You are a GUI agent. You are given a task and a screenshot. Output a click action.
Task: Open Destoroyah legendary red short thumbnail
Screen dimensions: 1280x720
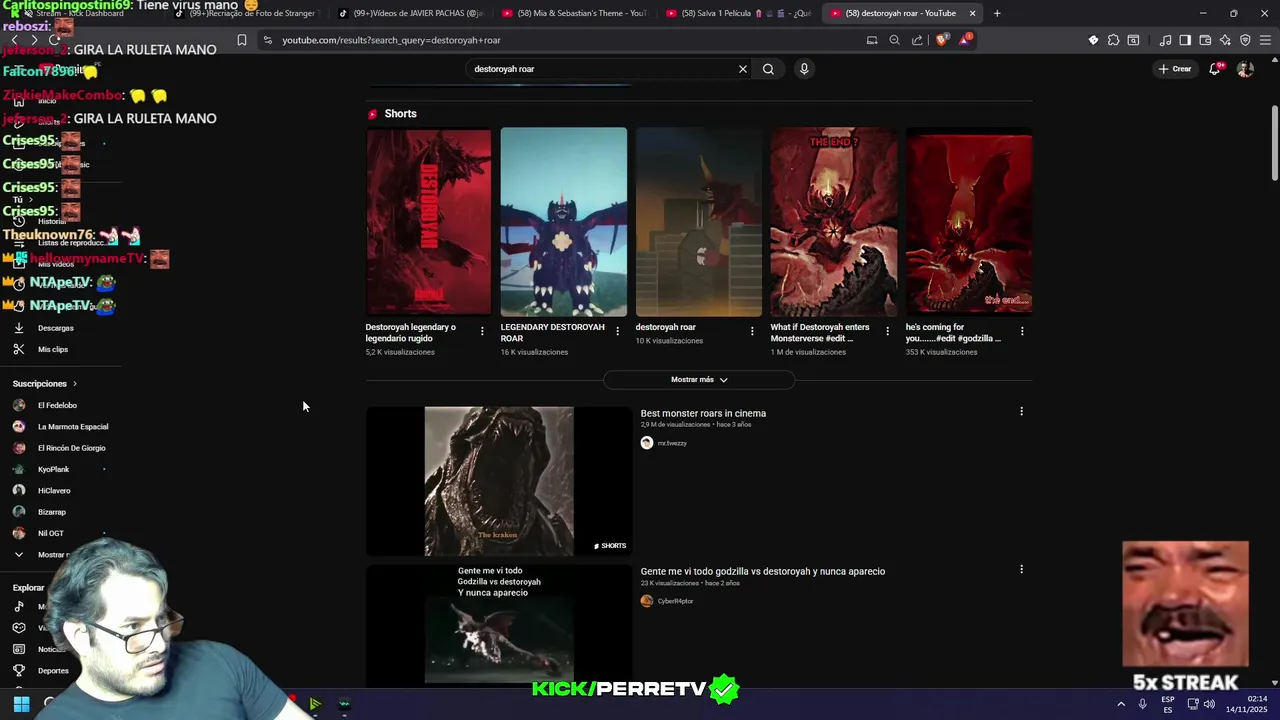(429, 222)
